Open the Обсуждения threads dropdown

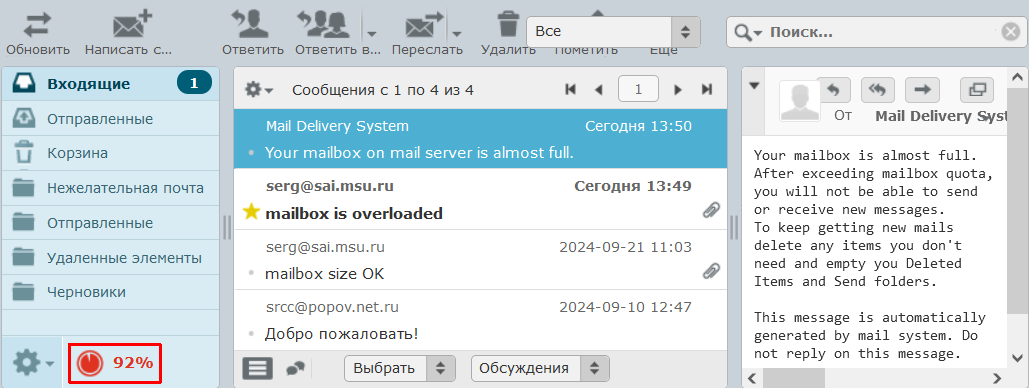540,368
